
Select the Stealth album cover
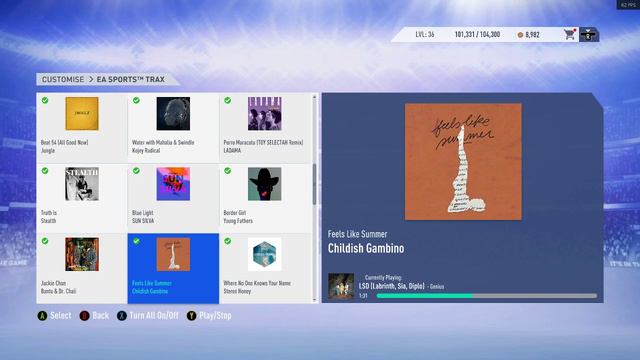82,184
